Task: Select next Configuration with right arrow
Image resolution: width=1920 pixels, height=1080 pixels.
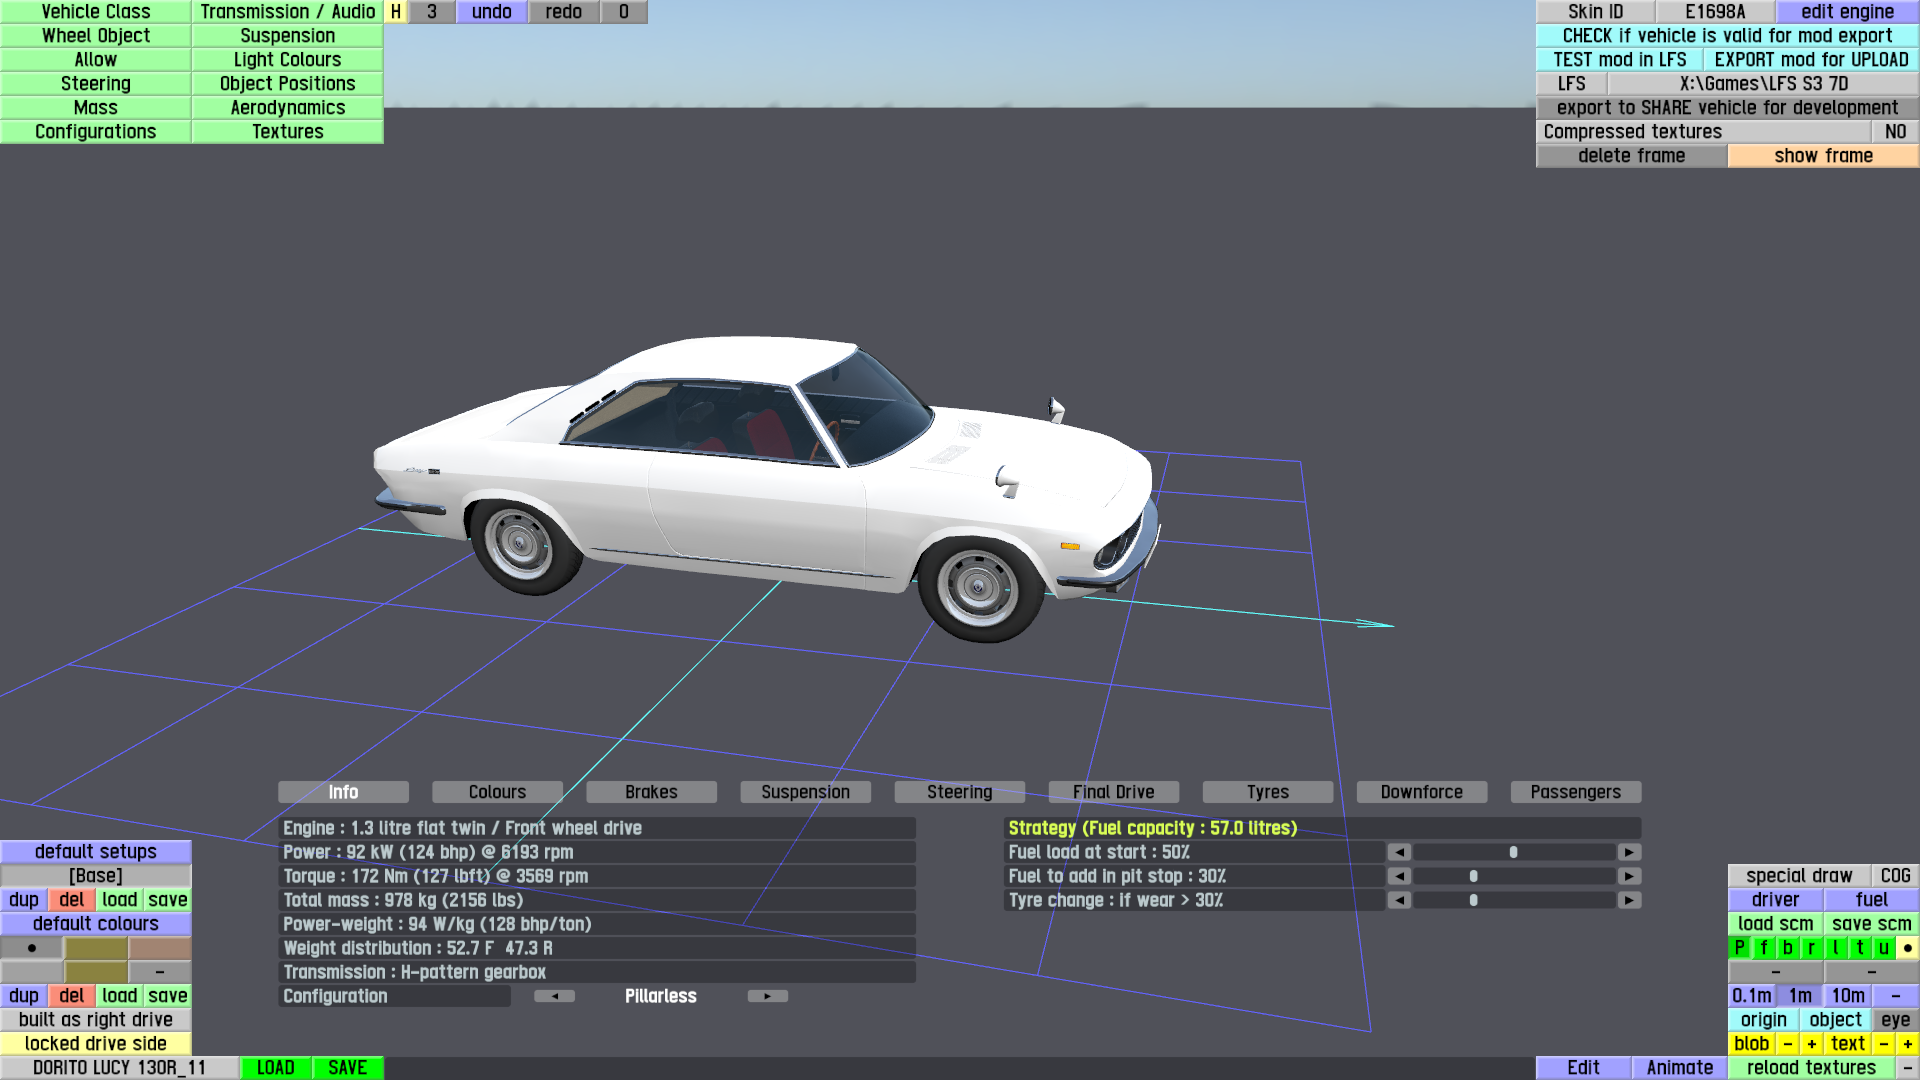Action: click(767, 996)
